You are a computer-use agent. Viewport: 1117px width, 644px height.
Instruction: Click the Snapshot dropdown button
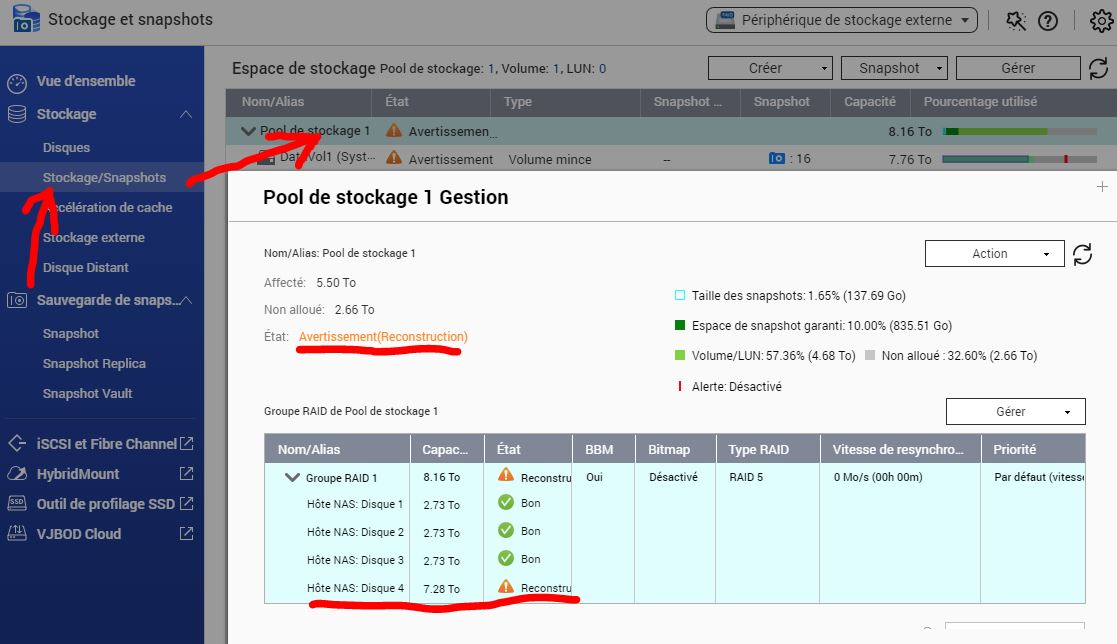click(894, 68)
